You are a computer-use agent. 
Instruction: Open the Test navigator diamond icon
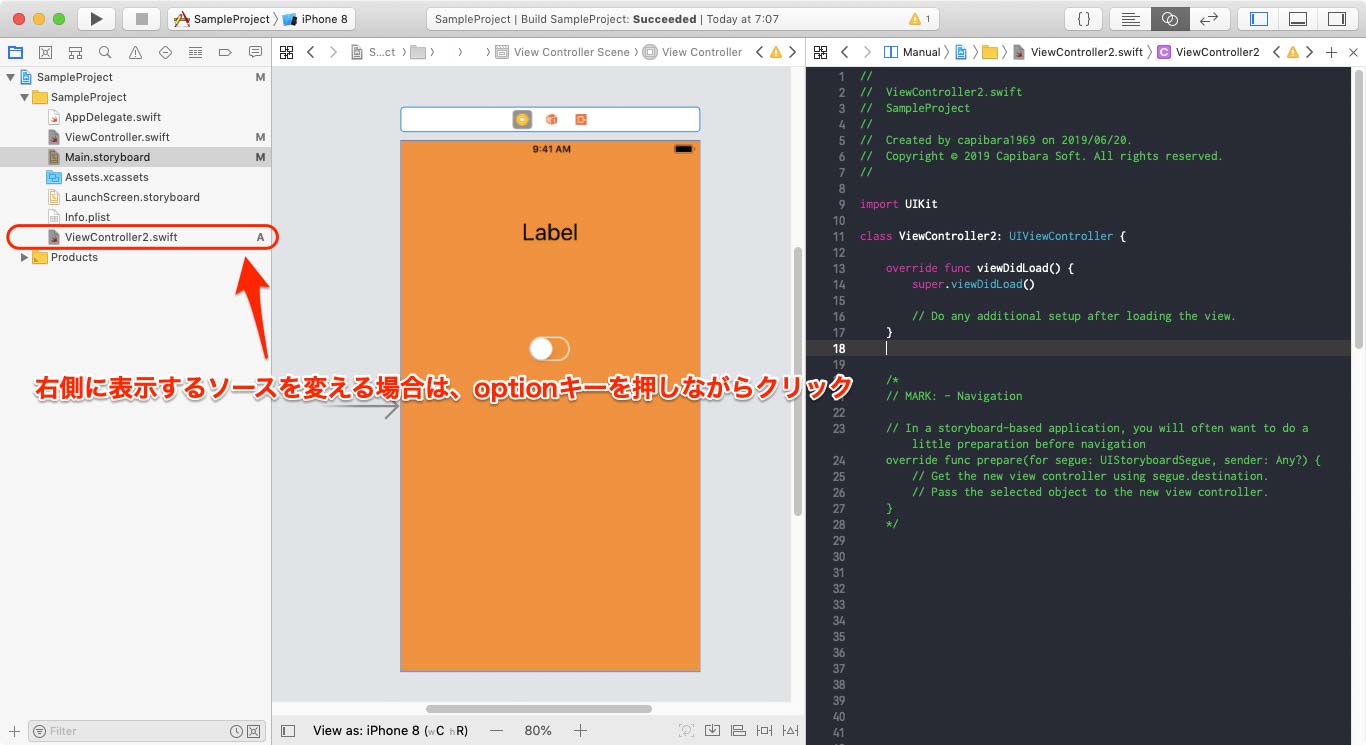[165, 52]
